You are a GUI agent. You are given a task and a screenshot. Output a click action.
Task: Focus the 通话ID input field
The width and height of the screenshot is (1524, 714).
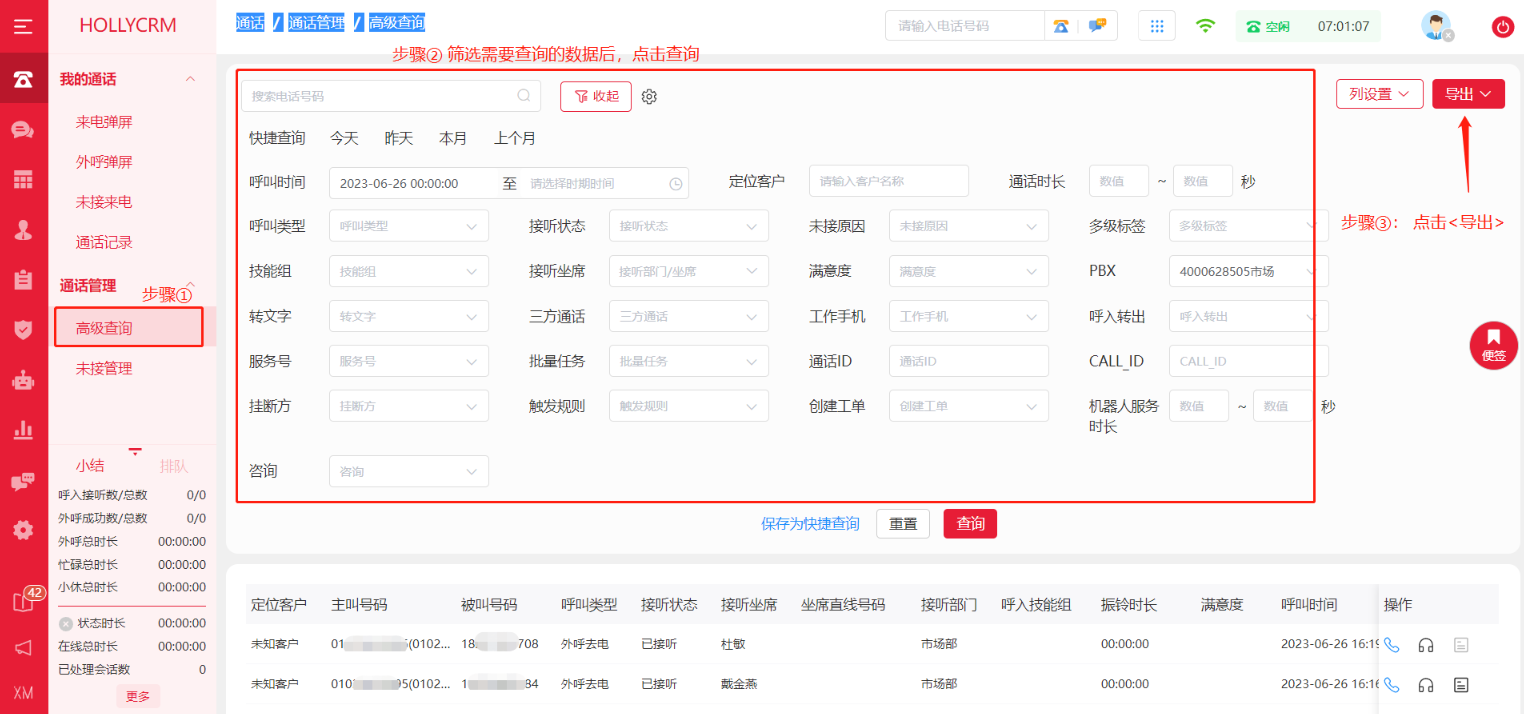click(969, 361)
